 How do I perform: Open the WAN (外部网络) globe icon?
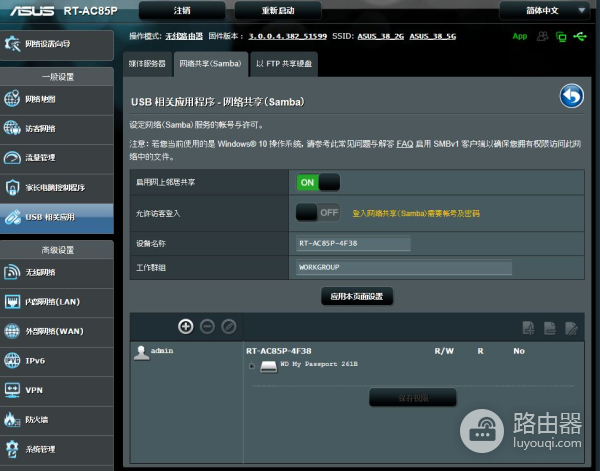[x=12, y=331]
